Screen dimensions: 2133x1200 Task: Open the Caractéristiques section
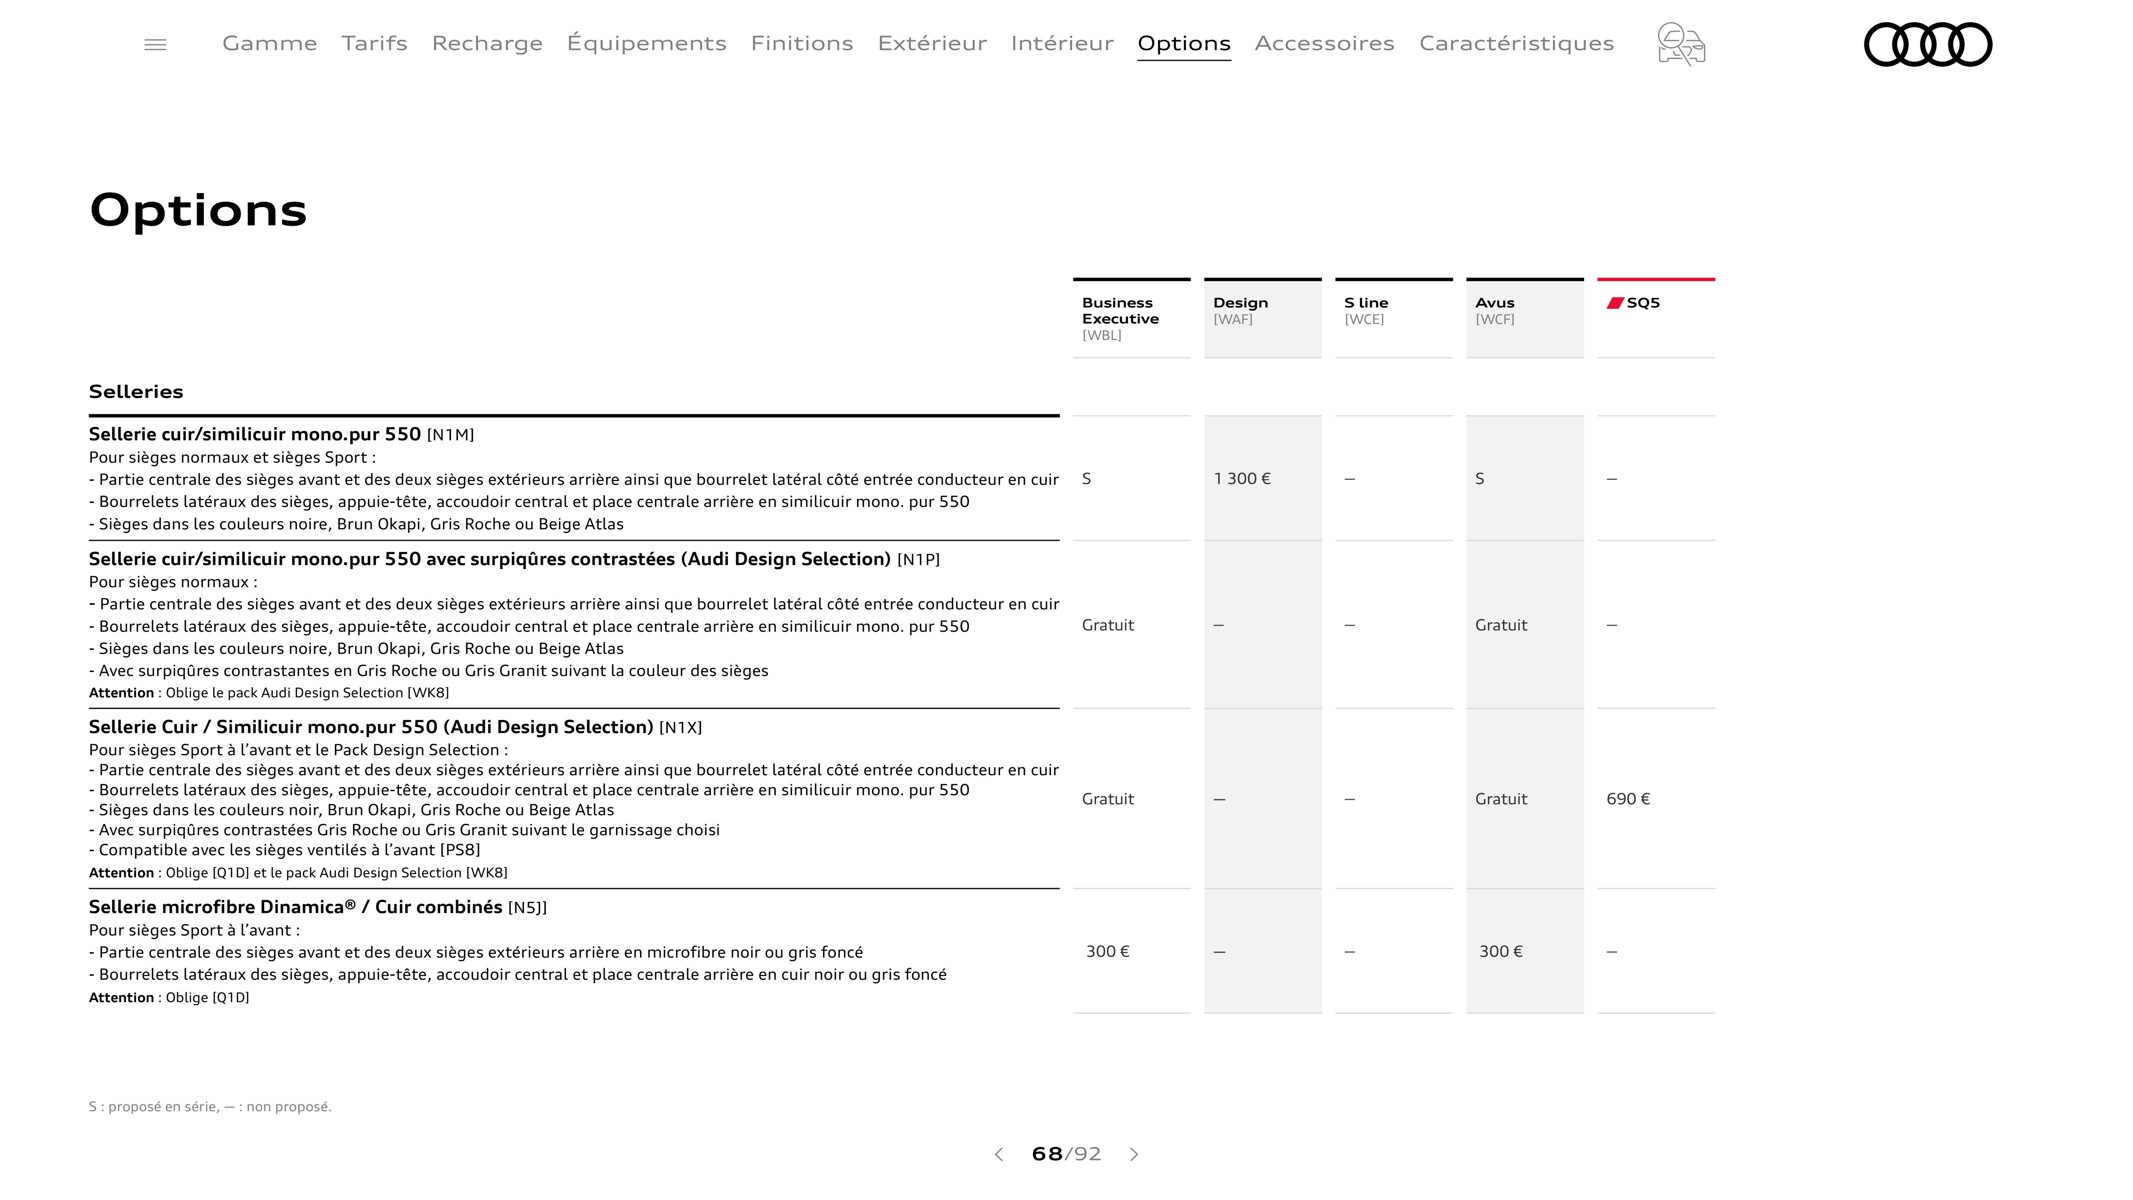pyautogui.click(x=1516, y=43)
